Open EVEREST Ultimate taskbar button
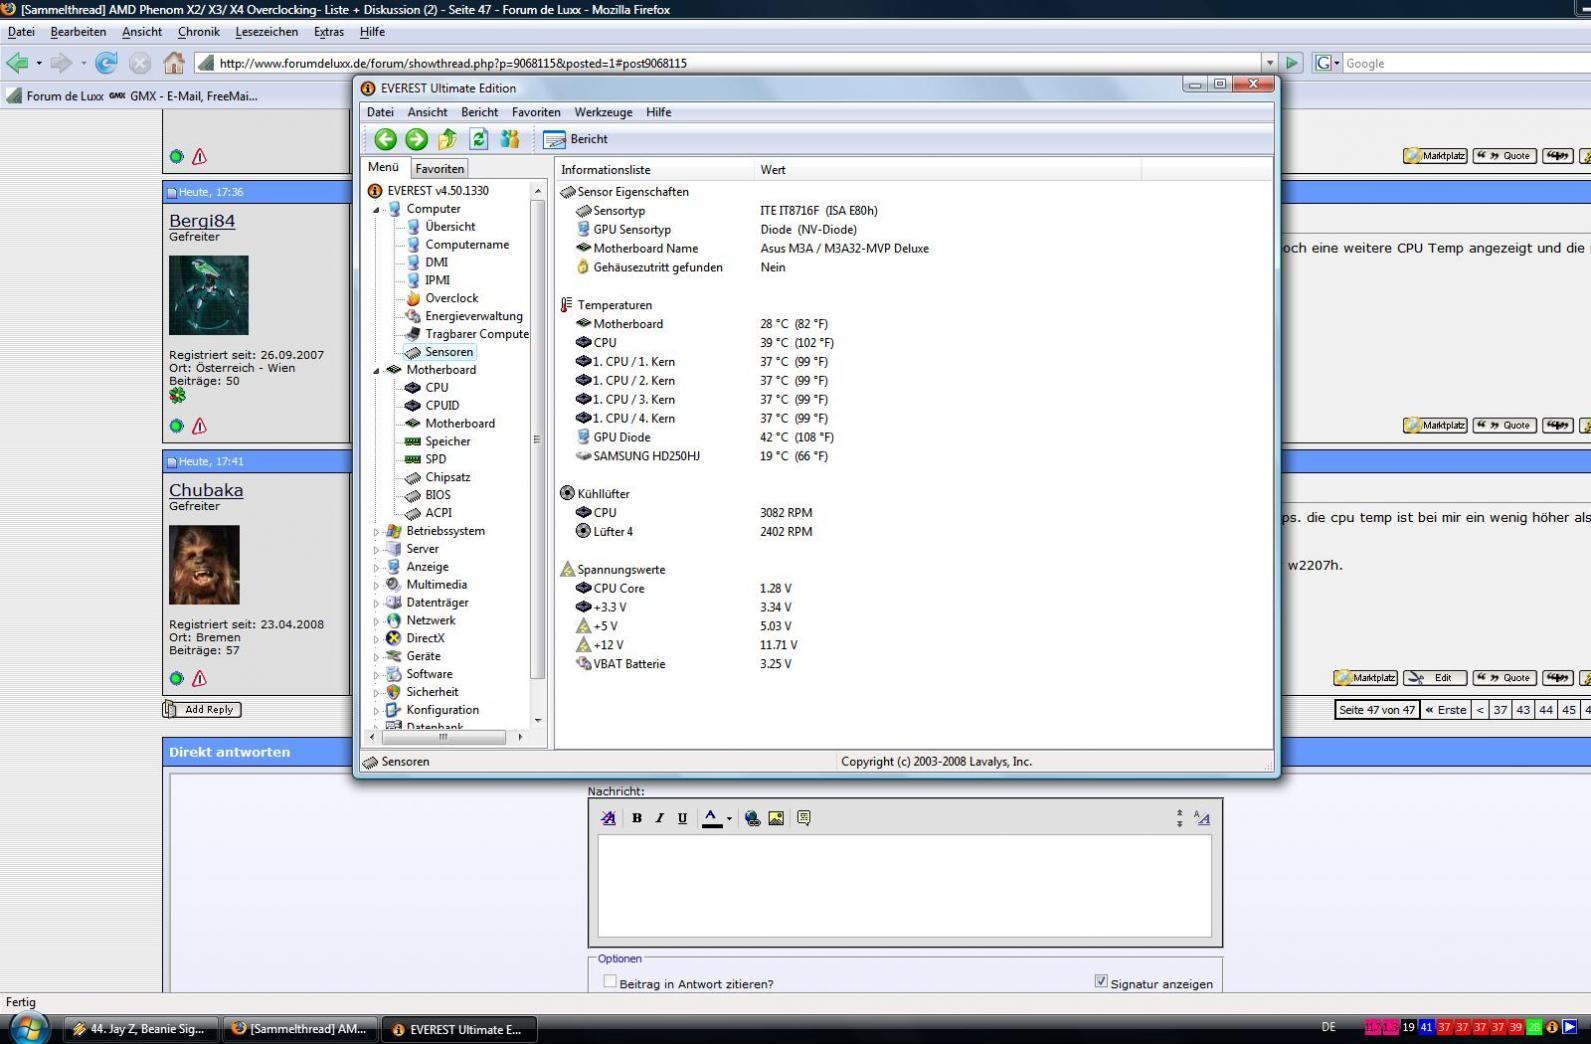1591x1044 pixels. tap(458, 1029)
